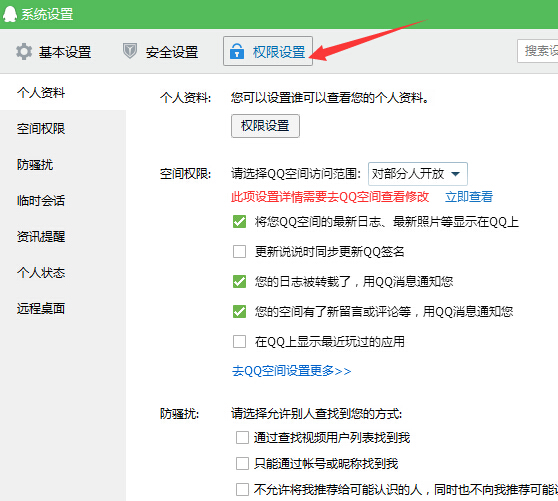Viewport: 558px width, 501px height.
Task: Jump to 临时会话 in the sidebar
Action: [41, 200]
